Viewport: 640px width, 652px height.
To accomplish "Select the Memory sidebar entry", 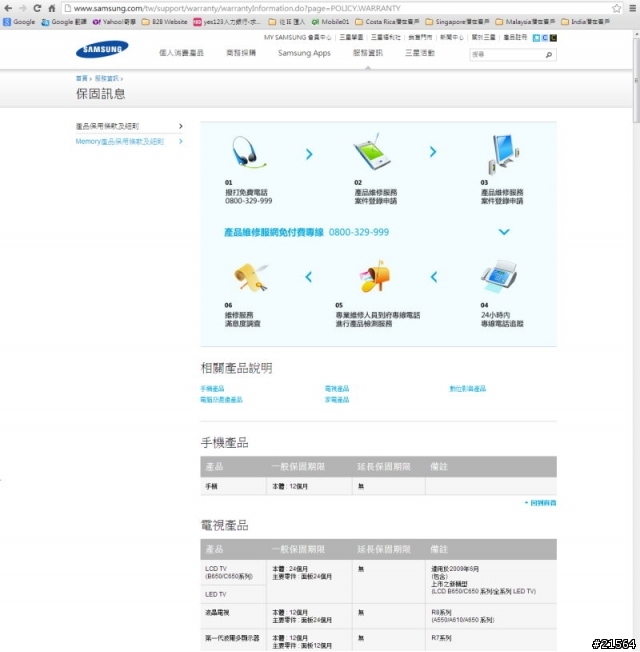I will 120,141.
